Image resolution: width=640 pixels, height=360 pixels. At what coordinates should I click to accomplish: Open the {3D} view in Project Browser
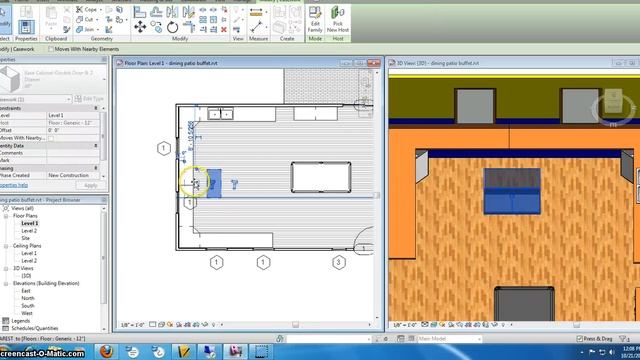click(26, 276)
